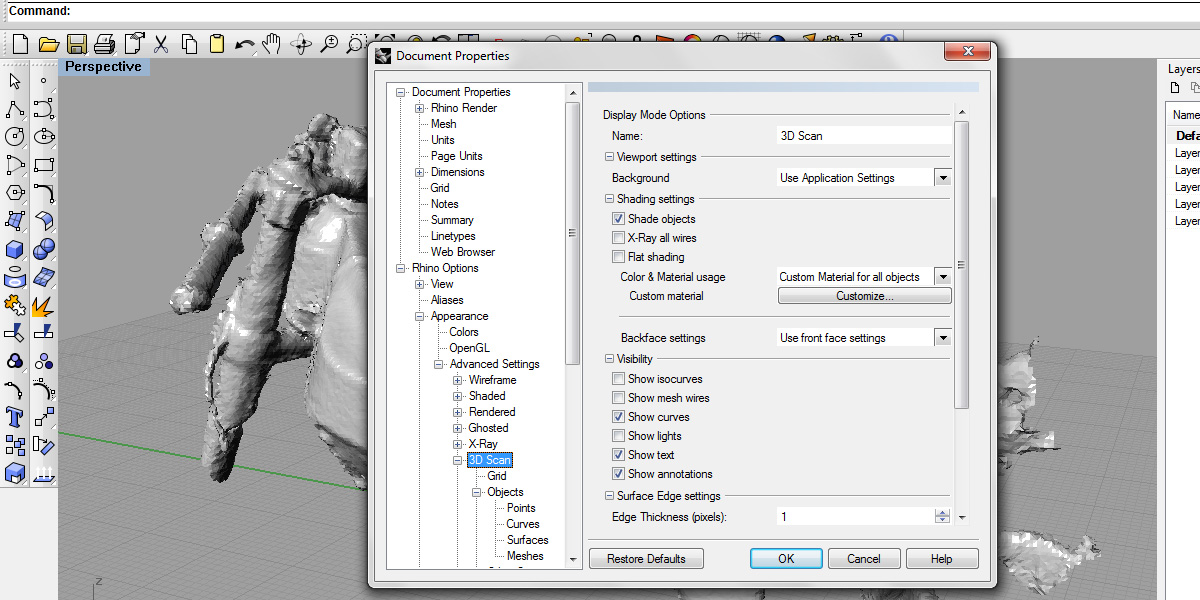Disable the Shade objects checkbox

click(618, 219)
